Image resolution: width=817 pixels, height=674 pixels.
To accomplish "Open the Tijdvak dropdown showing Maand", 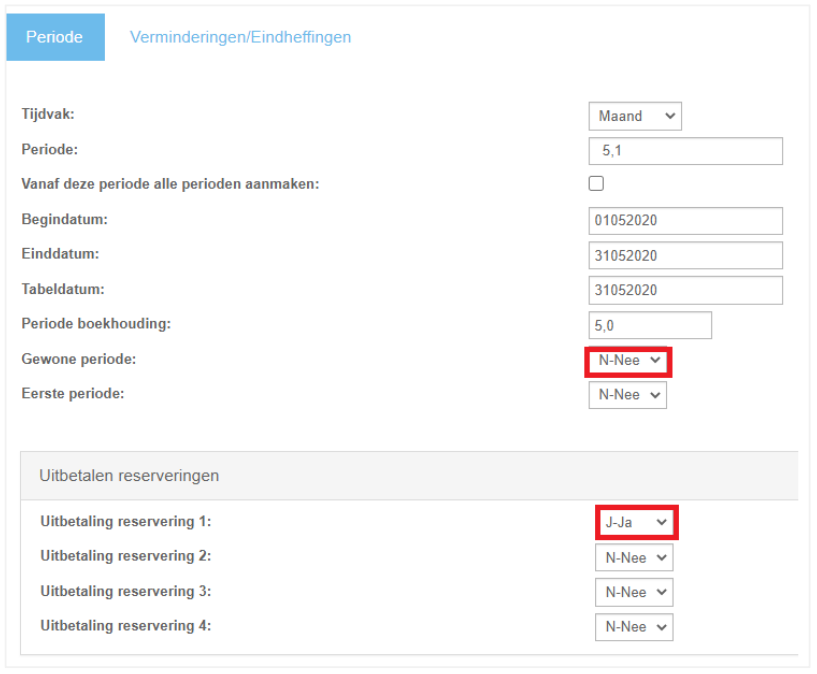I will point(635,116).
